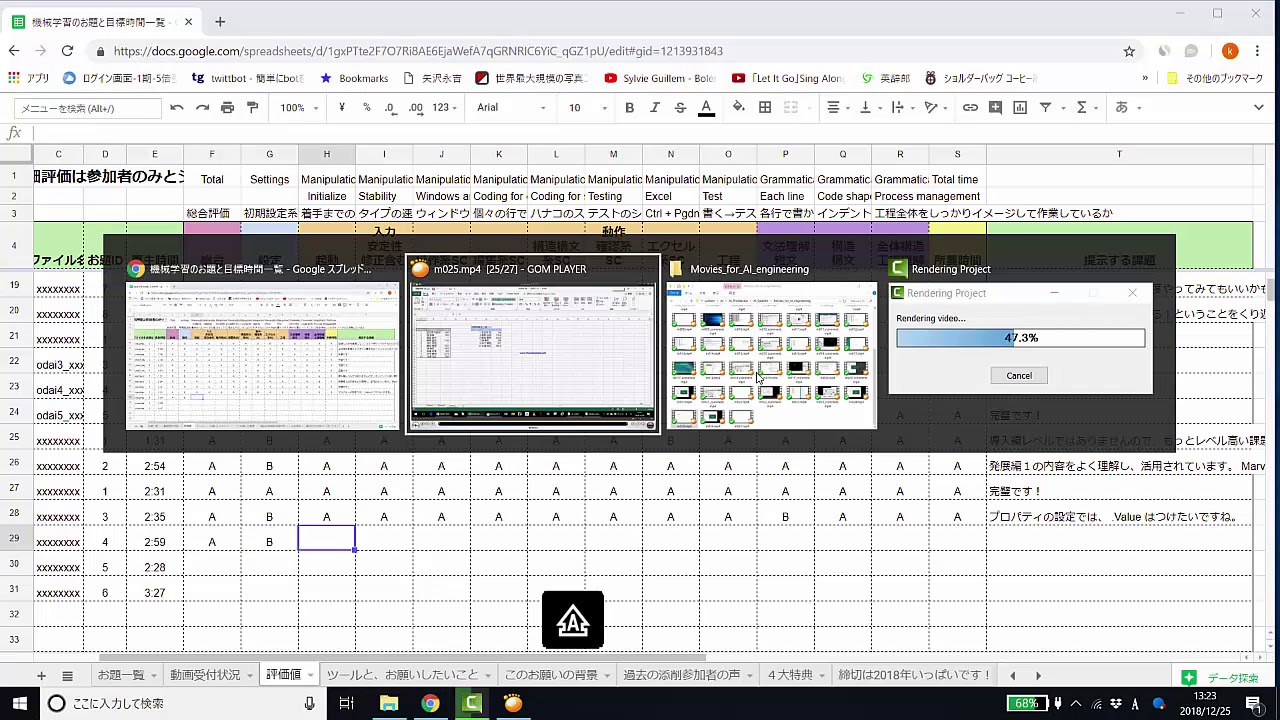Click the text color swatch icon
Image resolution: width=1280 pixels, height=720 pixels.
pyautogui.click(x=706, y=108)
